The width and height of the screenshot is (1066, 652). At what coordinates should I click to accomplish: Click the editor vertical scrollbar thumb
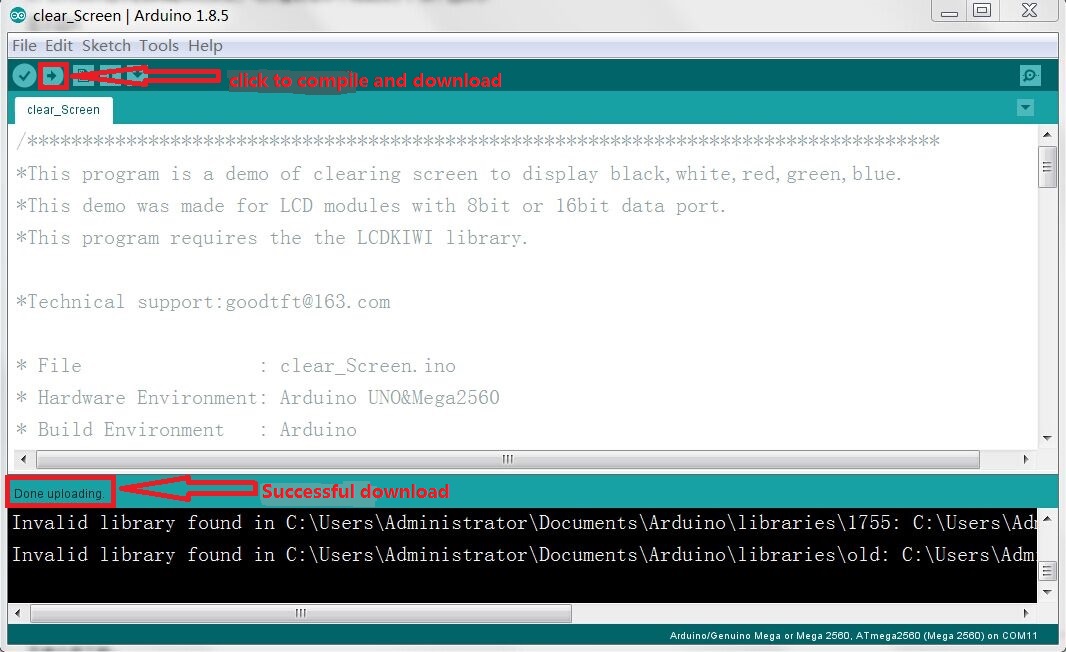tap(1047, 166)
